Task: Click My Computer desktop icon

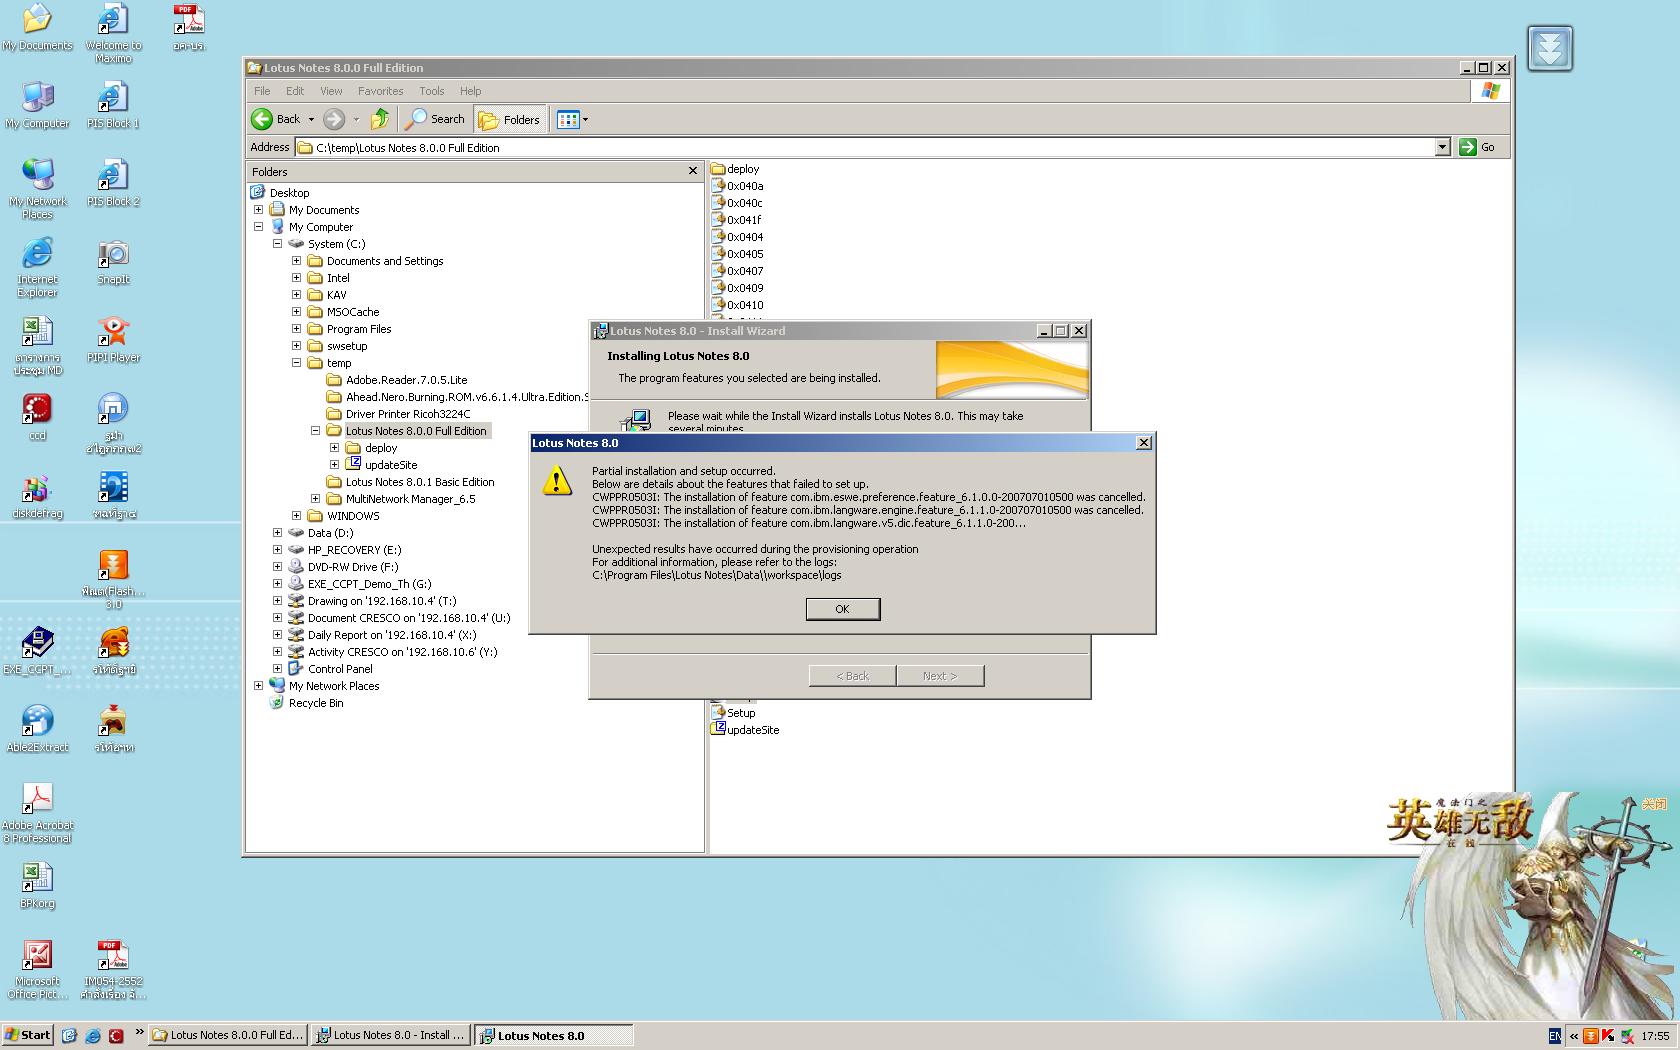Action: point(37,105)
